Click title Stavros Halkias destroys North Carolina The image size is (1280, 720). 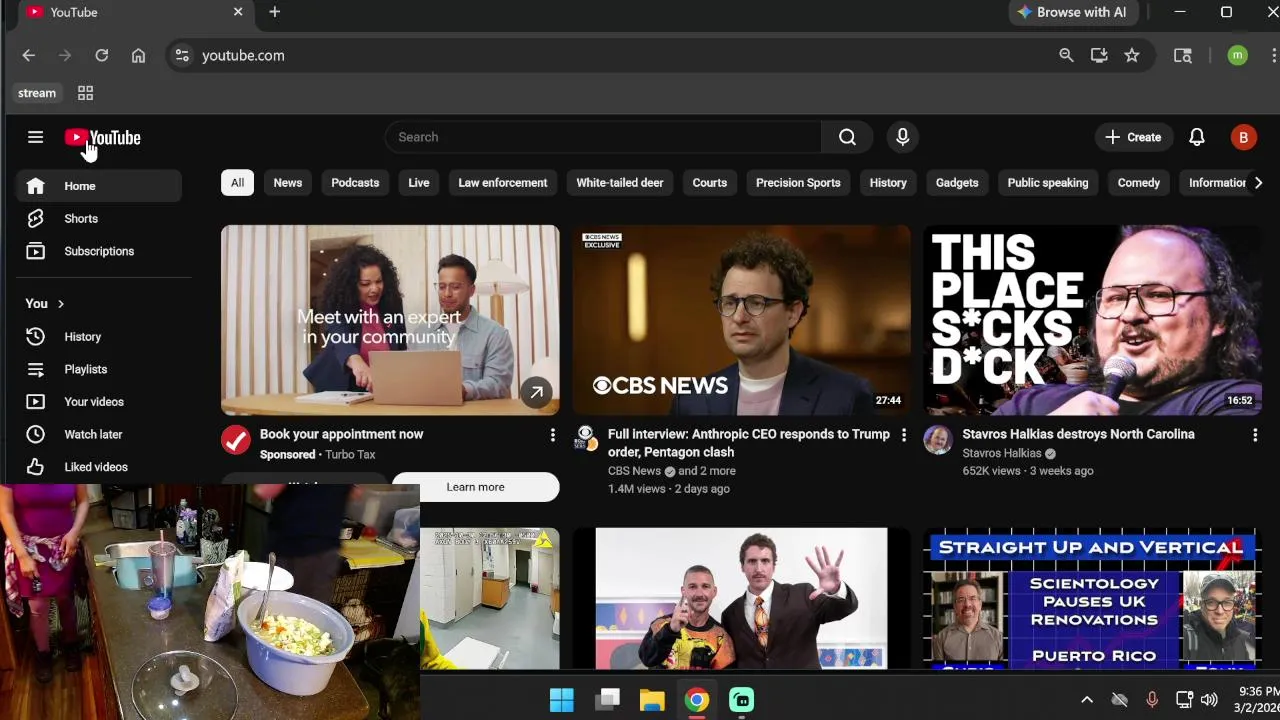[x=1078, y=434]
